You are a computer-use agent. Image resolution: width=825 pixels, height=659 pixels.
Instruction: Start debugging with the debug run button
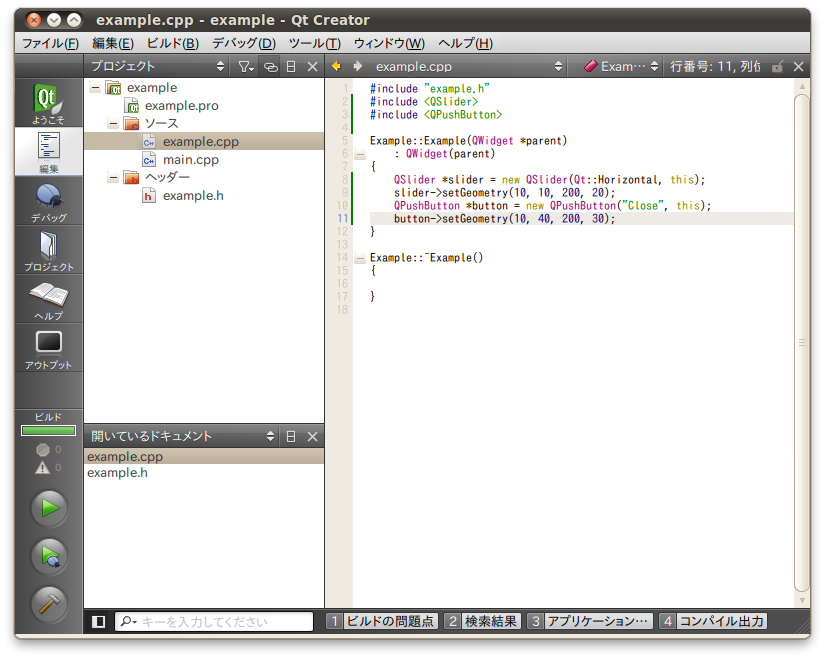(x=49, y=556)
